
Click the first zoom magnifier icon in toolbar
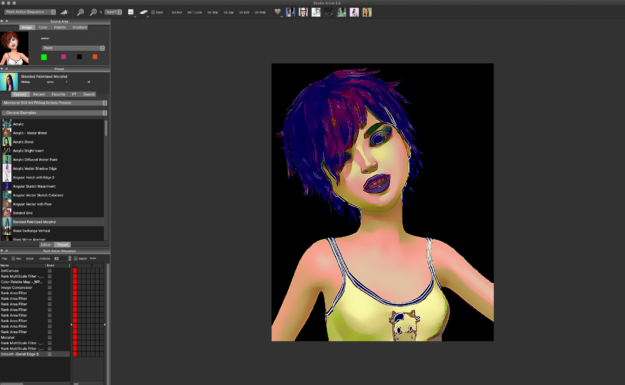80,12
